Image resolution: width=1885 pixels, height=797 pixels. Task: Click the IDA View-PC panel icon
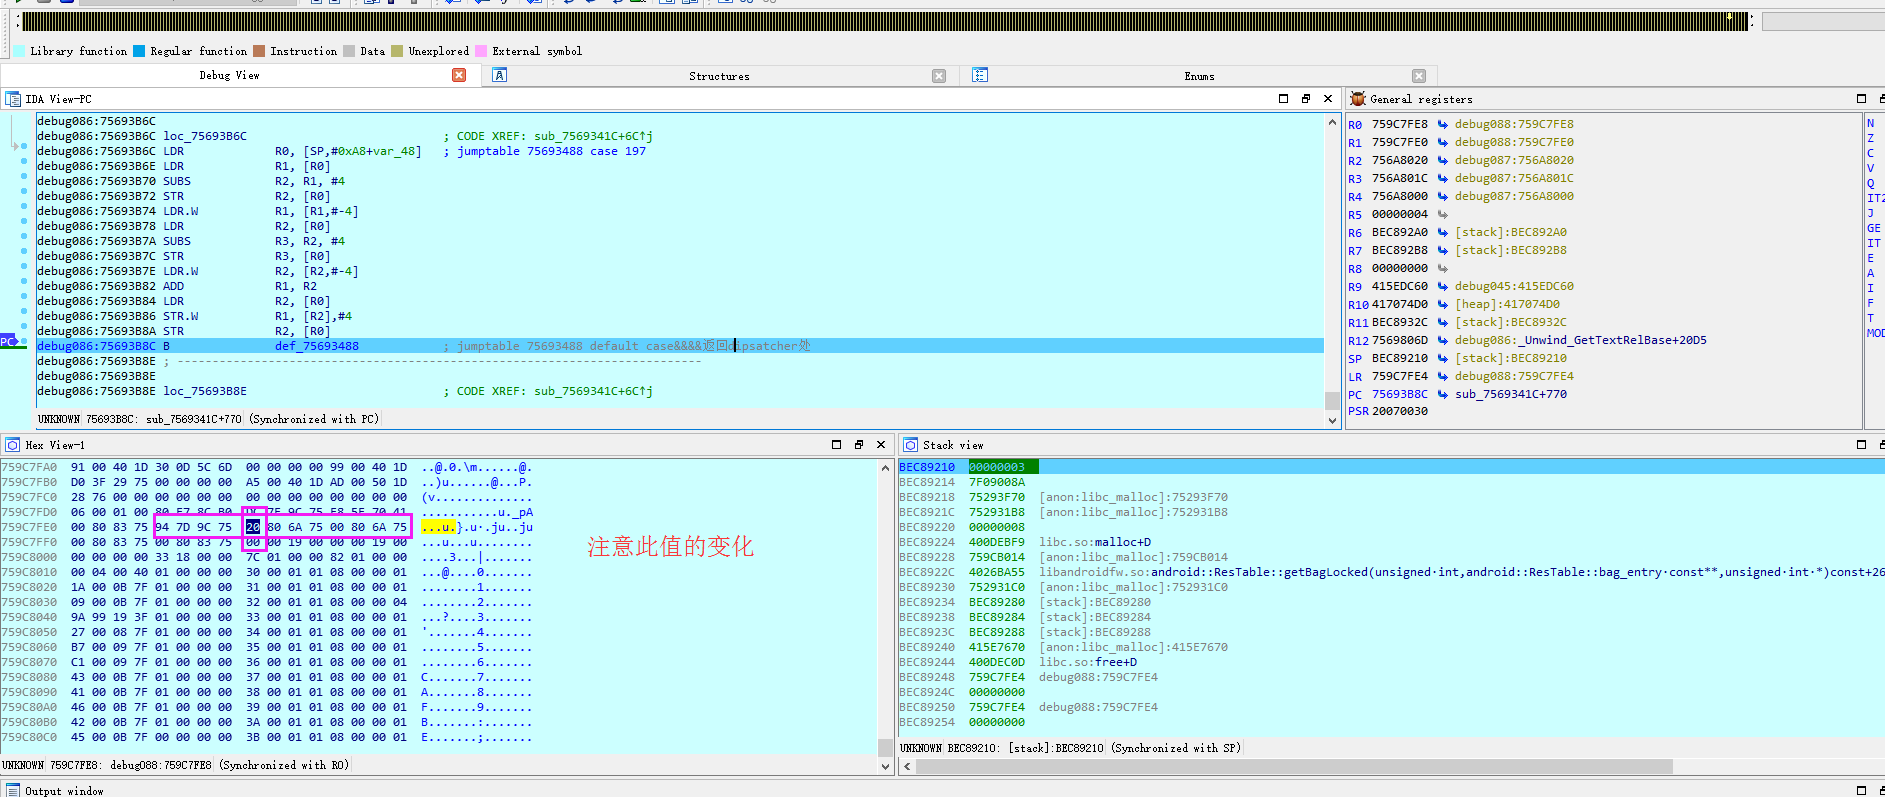13,99
